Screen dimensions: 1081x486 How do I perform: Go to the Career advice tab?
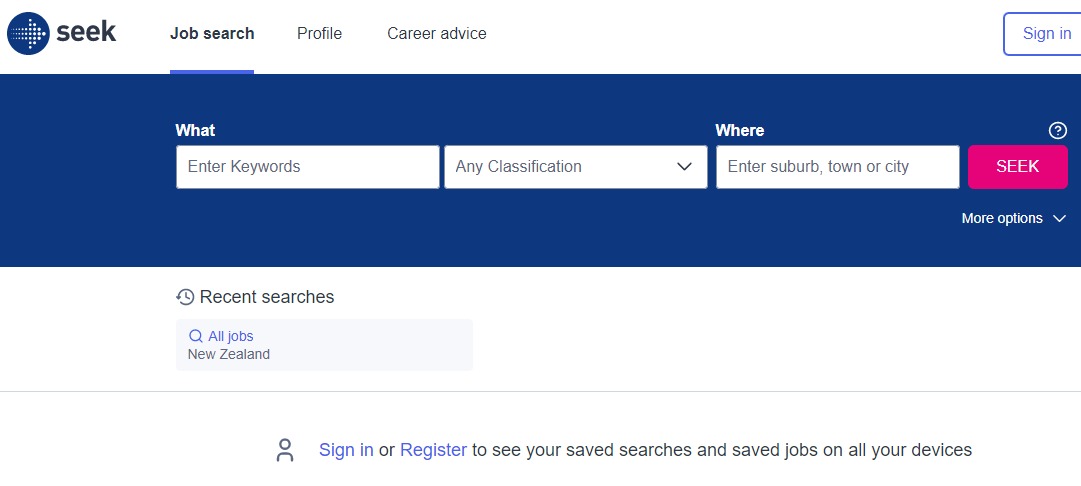click(437, 34)
